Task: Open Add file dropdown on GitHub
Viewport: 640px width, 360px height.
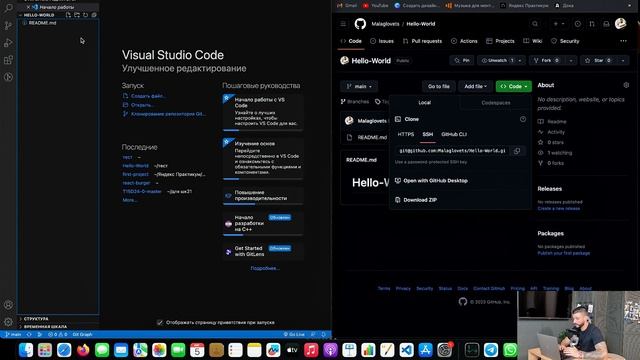Action: [x=476, y=87]
